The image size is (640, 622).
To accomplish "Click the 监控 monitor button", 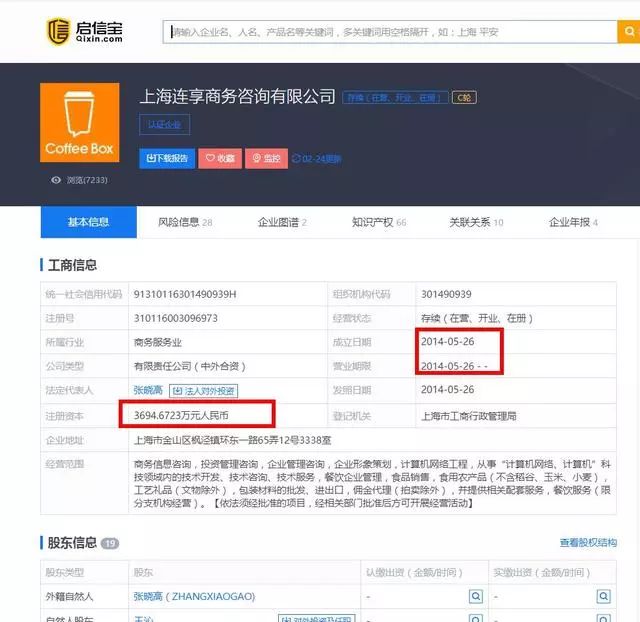I will 266,158.
